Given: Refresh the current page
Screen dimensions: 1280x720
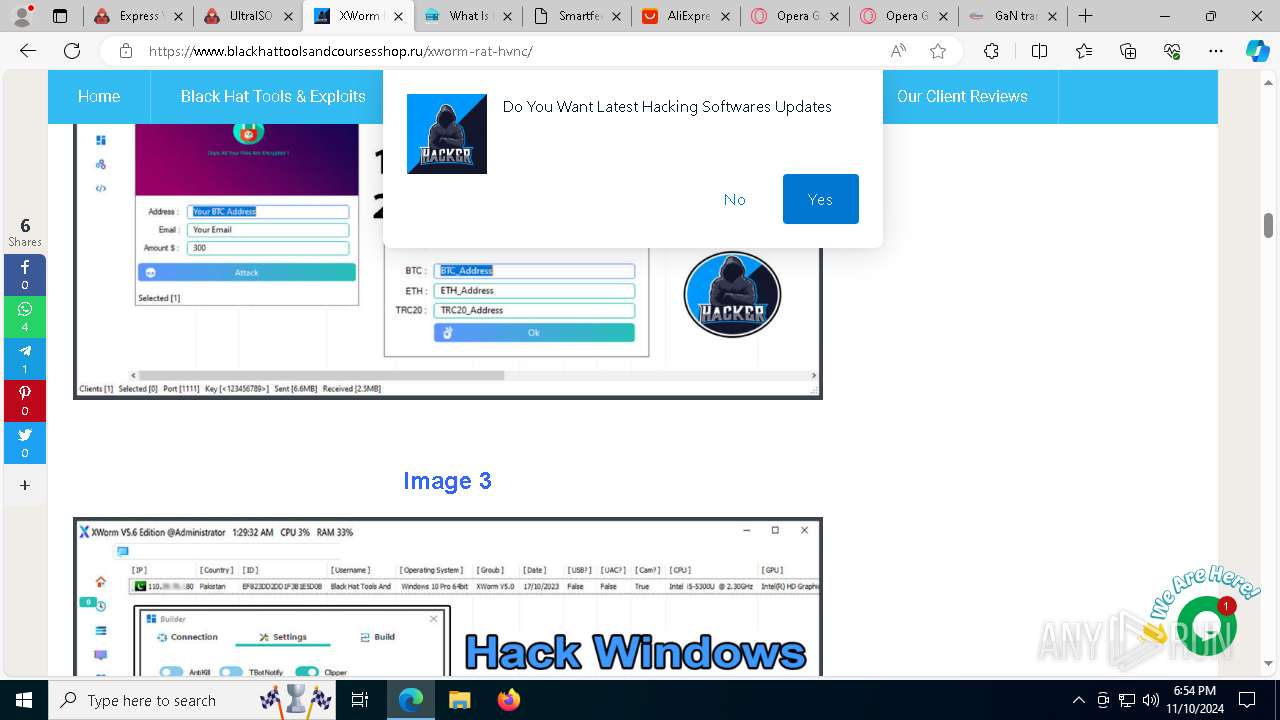Looking at the screenshot, I should click(x=72, y=51).
